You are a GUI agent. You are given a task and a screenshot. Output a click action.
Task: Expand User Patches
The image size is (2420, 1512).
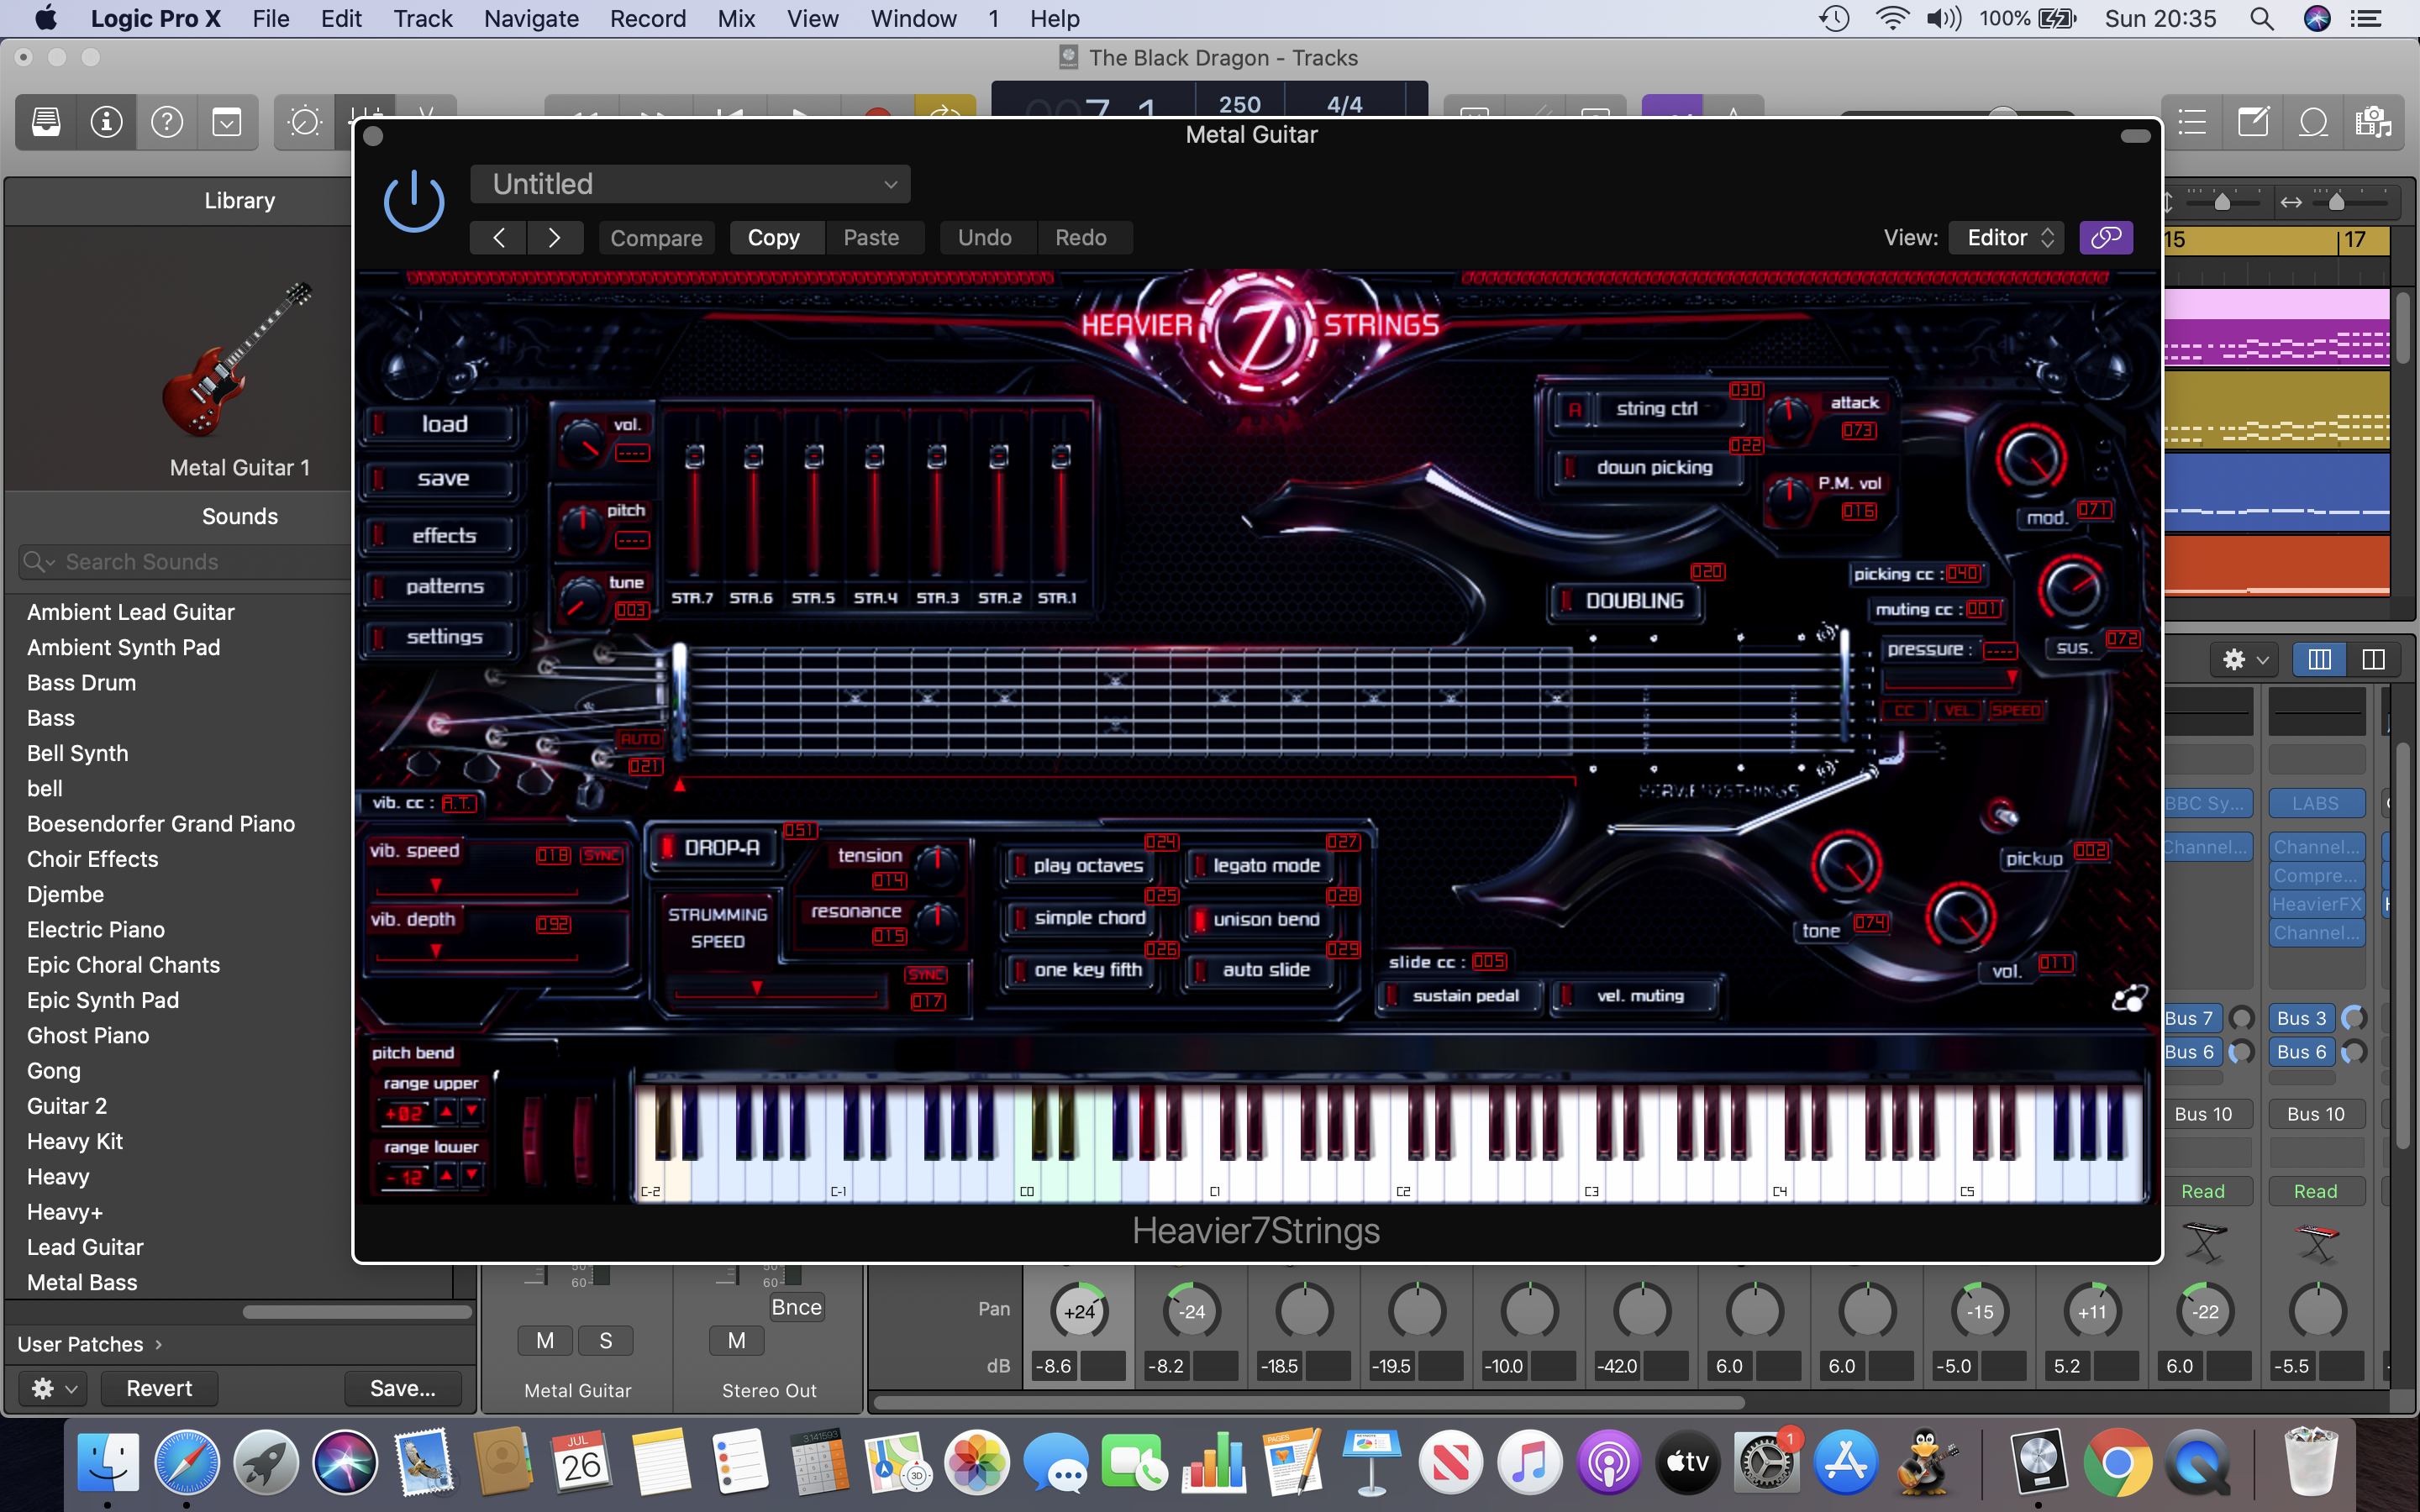pos(89,1344)
